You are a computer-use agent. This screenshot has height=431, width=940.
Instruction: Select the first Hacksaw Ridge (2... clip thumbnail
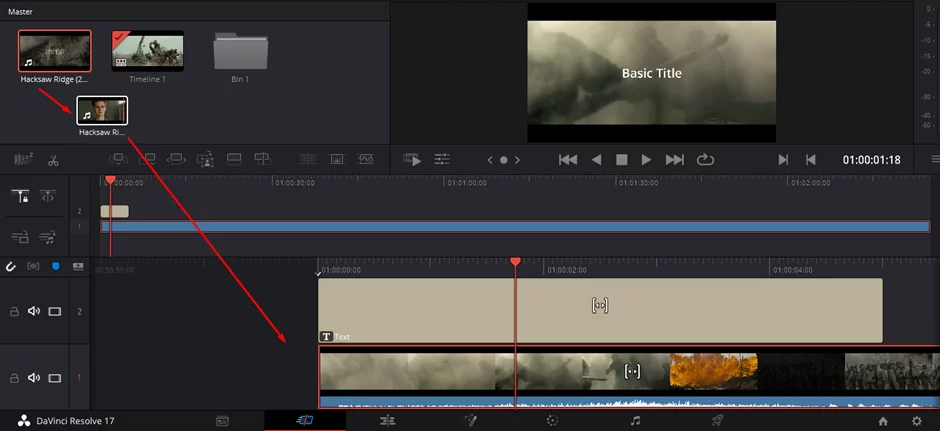coord(55,52)
